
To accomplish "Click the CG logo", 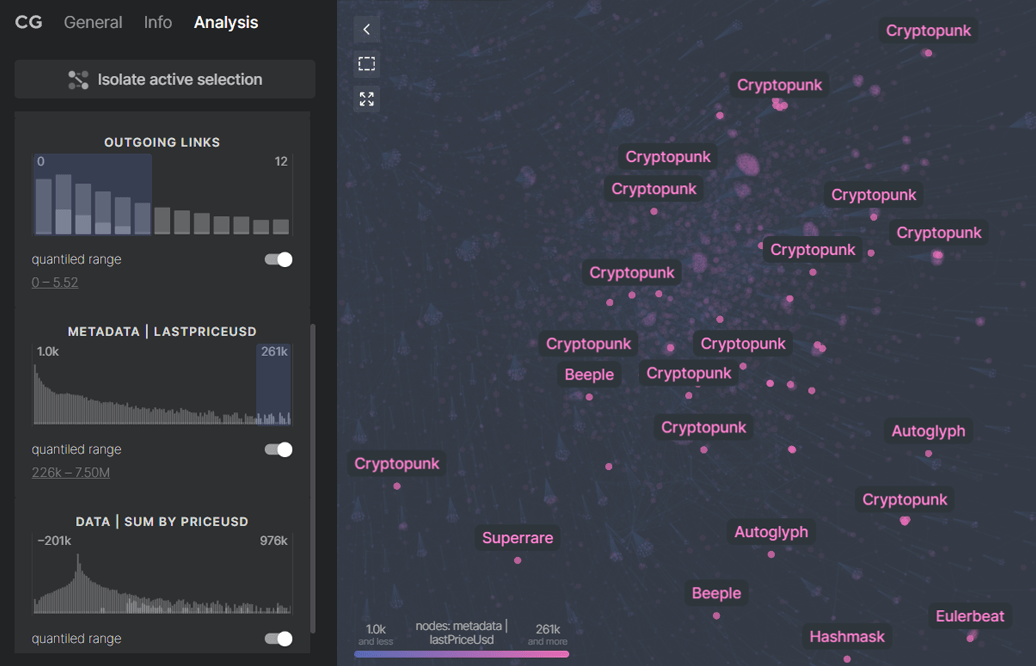I will pyautogui.click(x=29, y=22).
